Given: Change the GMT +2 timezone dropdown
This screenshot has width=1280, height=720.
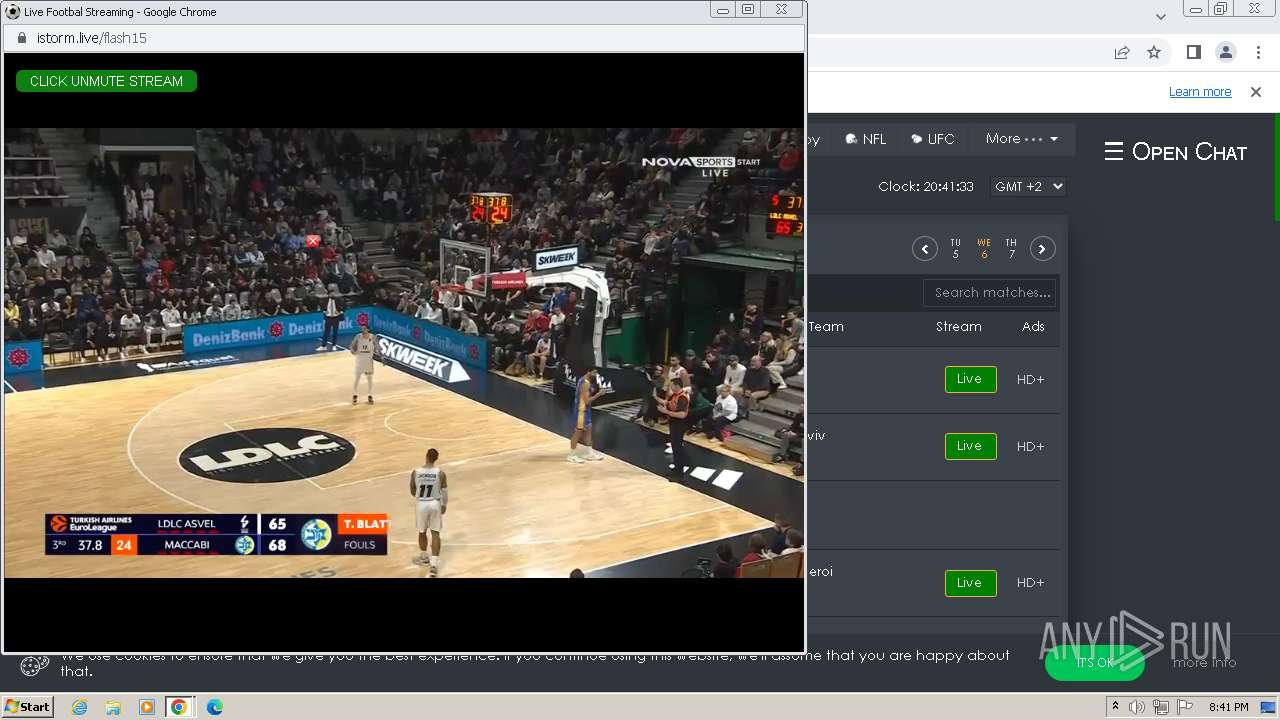Looking at the screenshot, I should pos(1028,187).
